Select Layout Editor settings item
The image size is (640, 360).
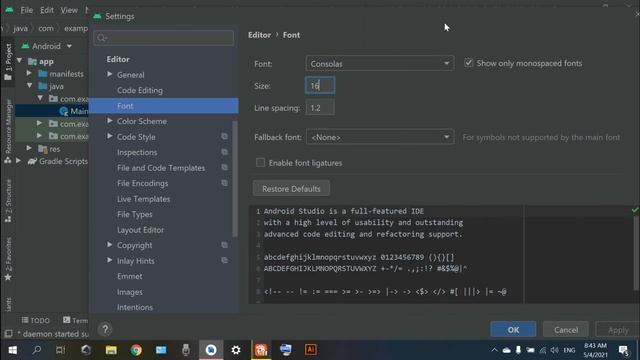click(140, 230)
